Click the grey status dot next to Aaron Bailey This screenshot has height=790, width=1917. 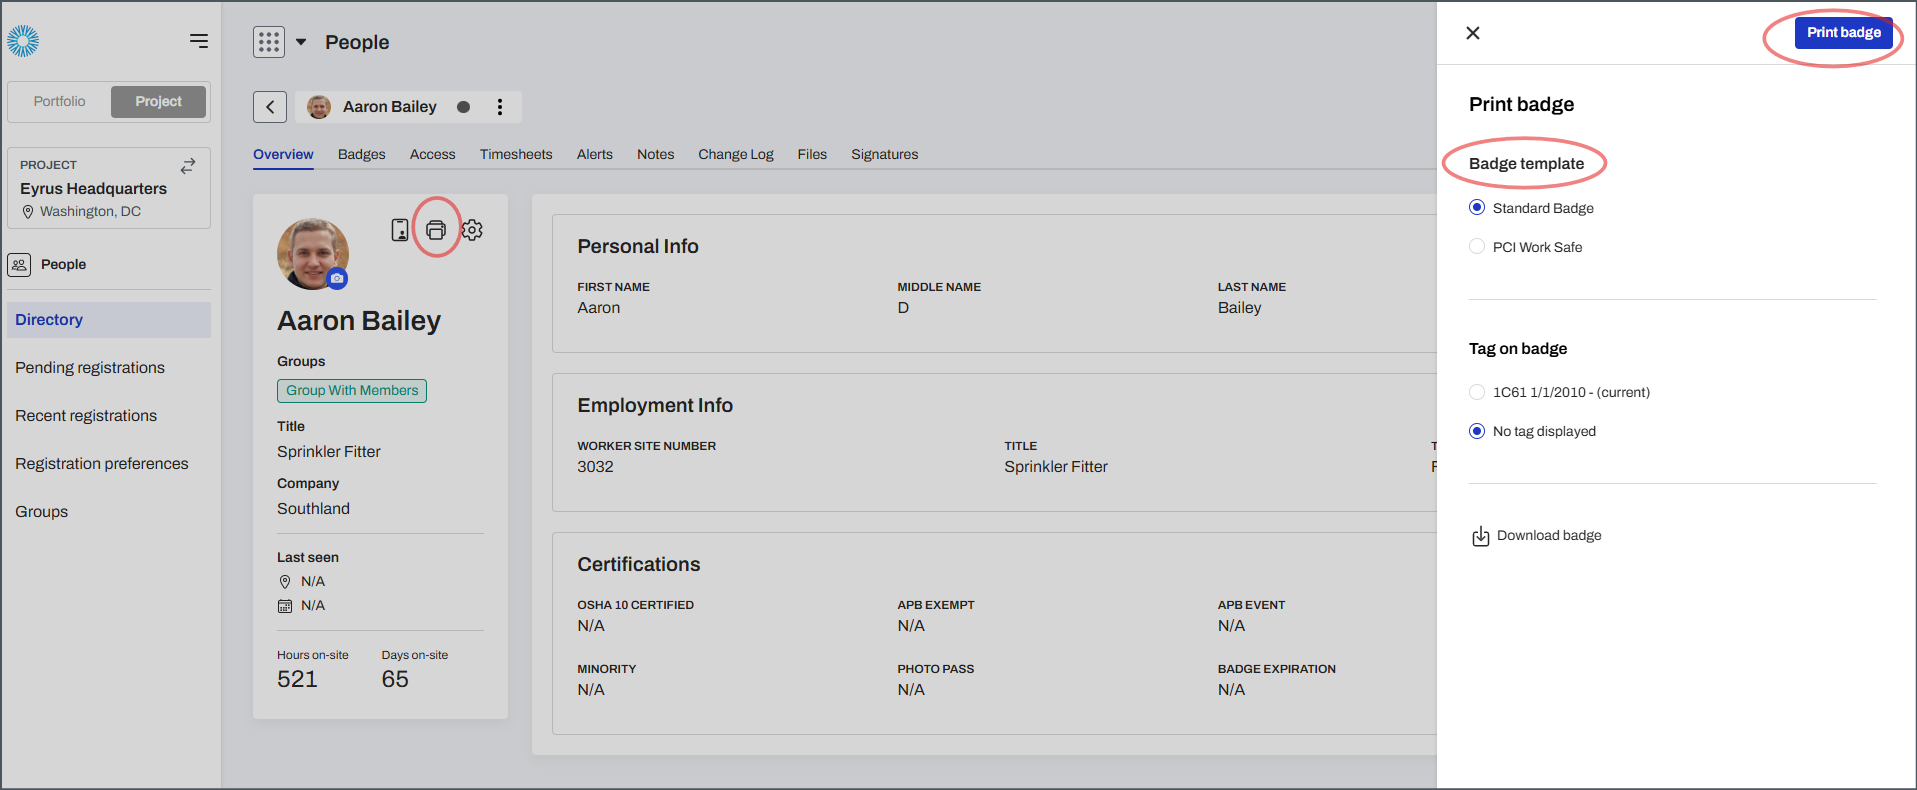[x=463, y=107]
